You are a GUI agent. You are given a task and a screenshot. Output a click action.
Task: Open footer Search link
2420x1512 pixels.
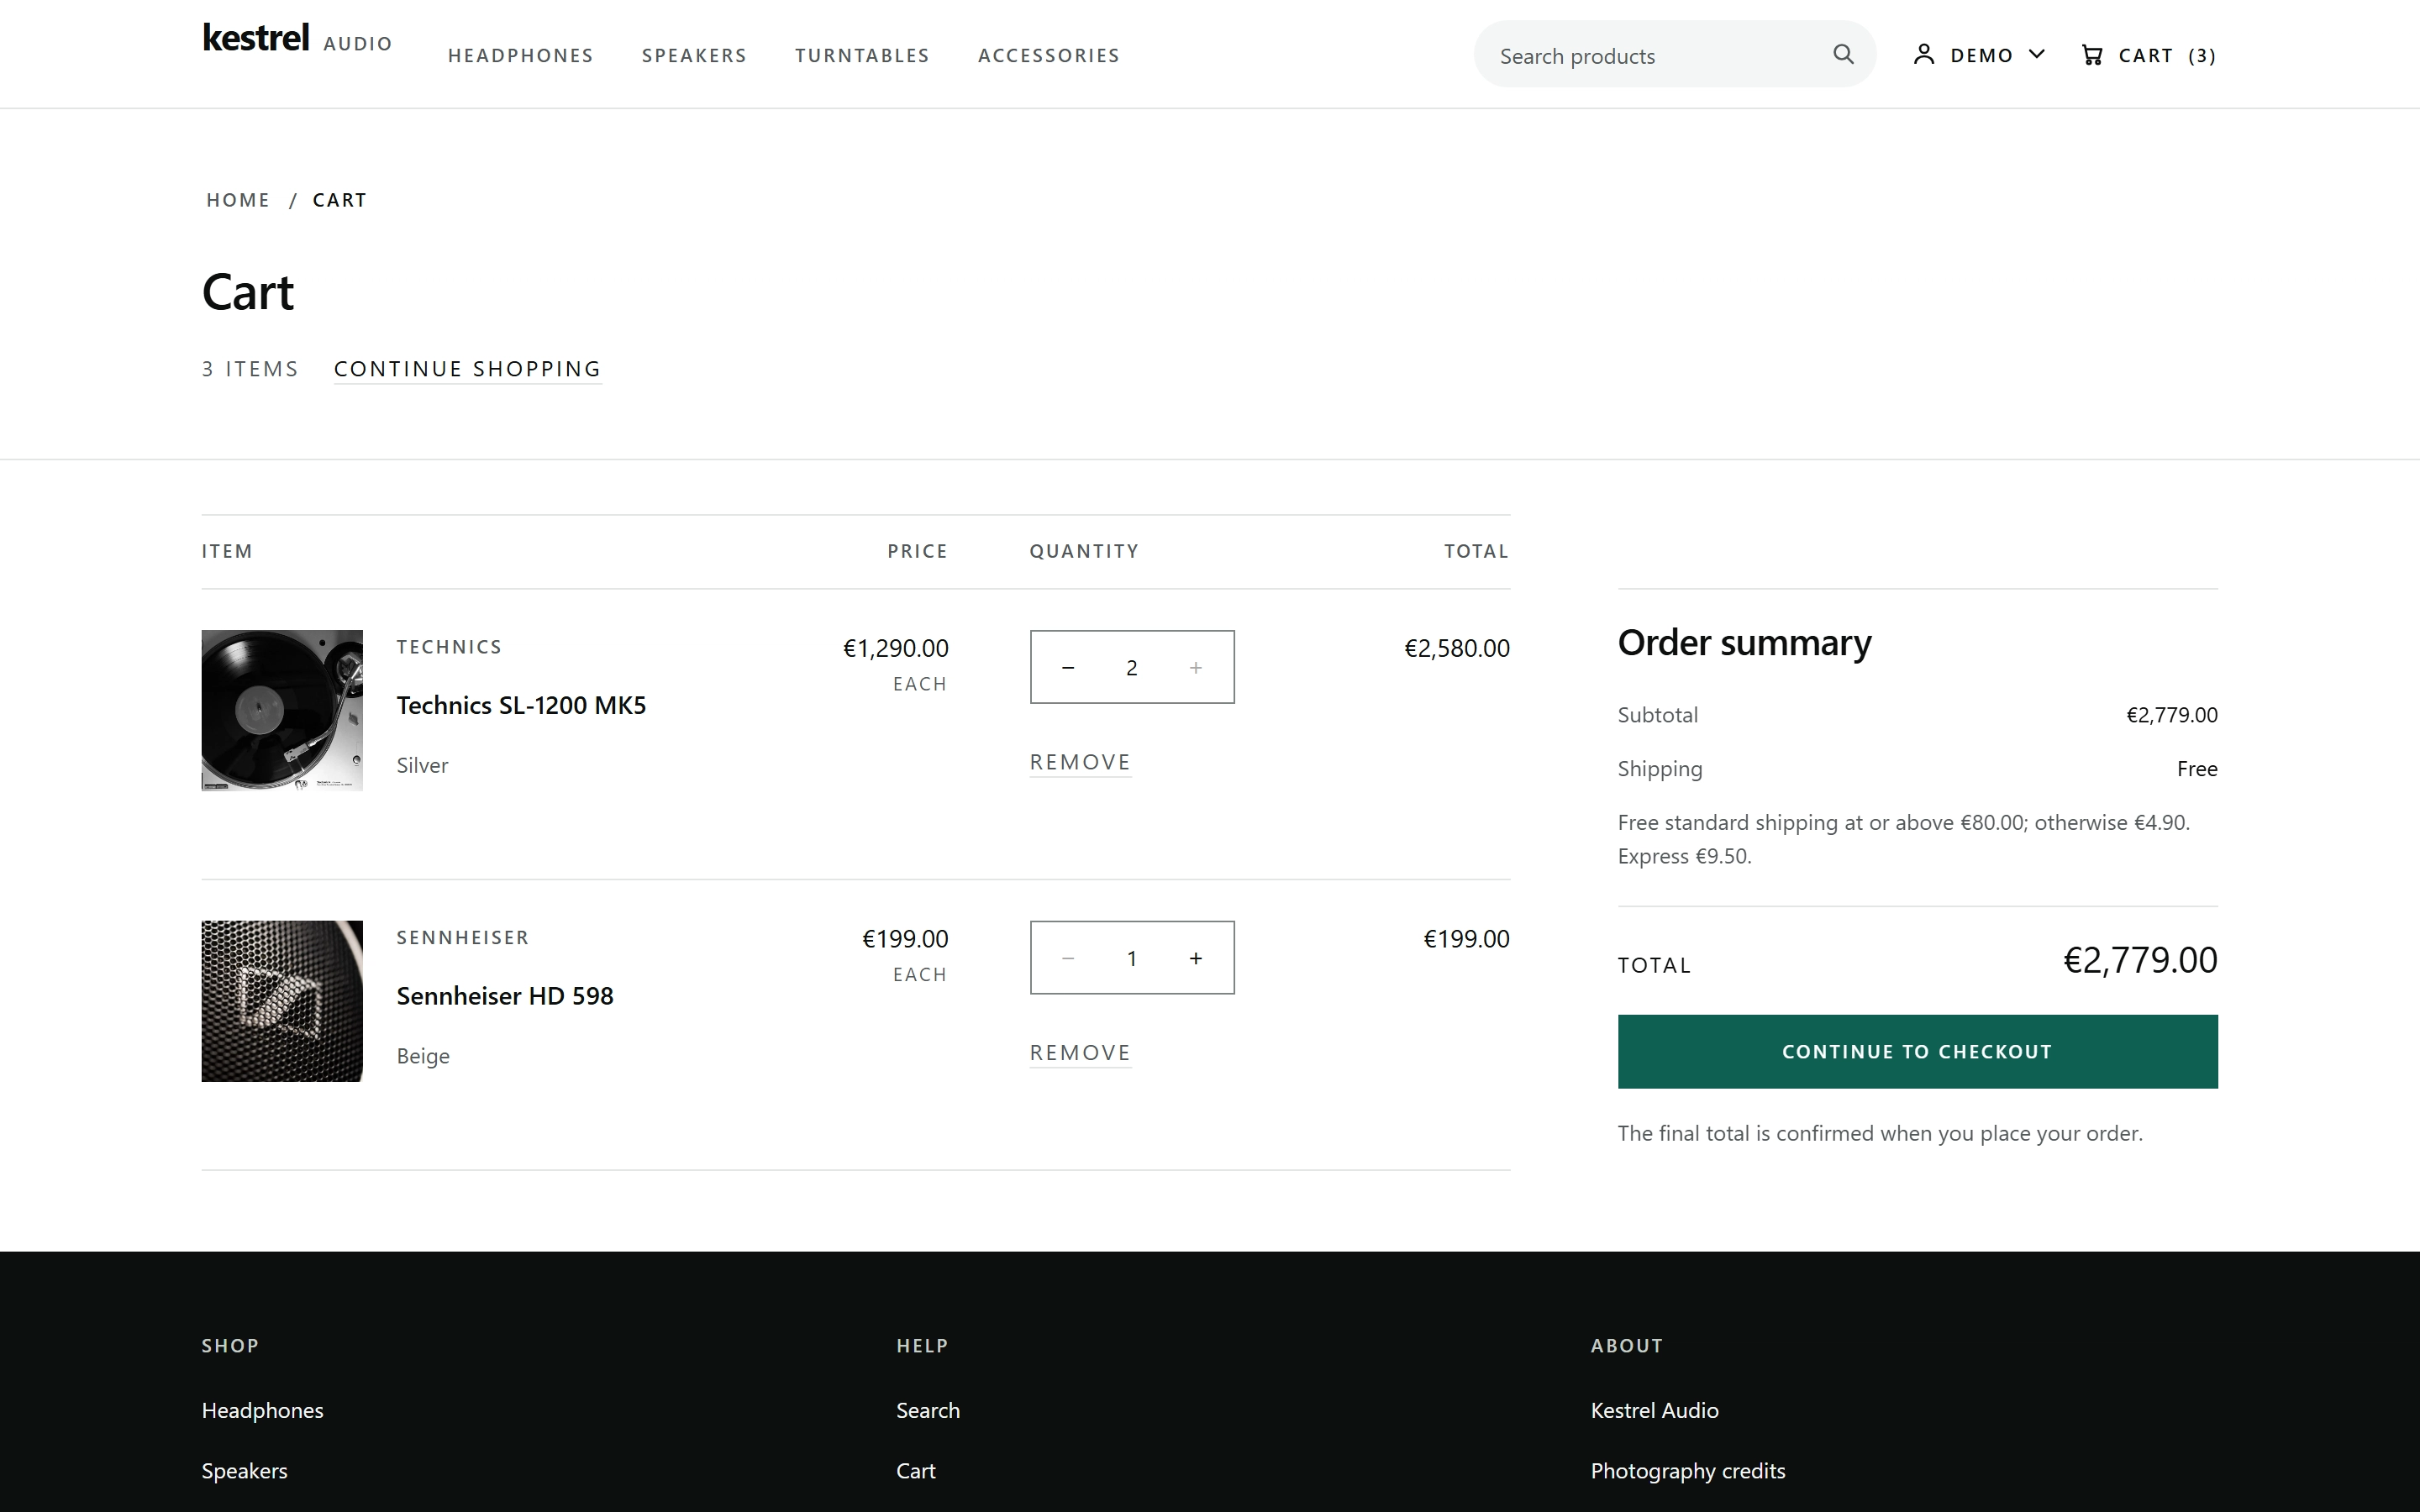[x=928, y=1410]
